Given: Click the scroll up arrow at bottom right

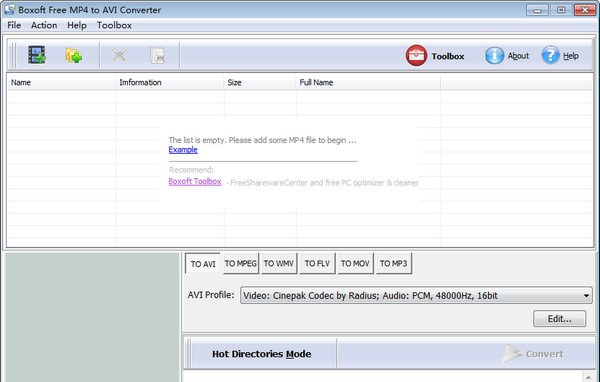Looking at the screenshot, I should pyautogui.click(x=588, y=377).
